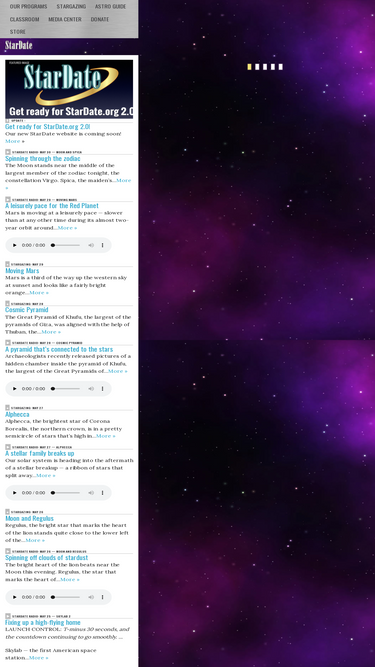Screen dimensions: 375x667
Task: Mute audio for A leisurely pace for the Red Planet
Action: tap(91, 245)
